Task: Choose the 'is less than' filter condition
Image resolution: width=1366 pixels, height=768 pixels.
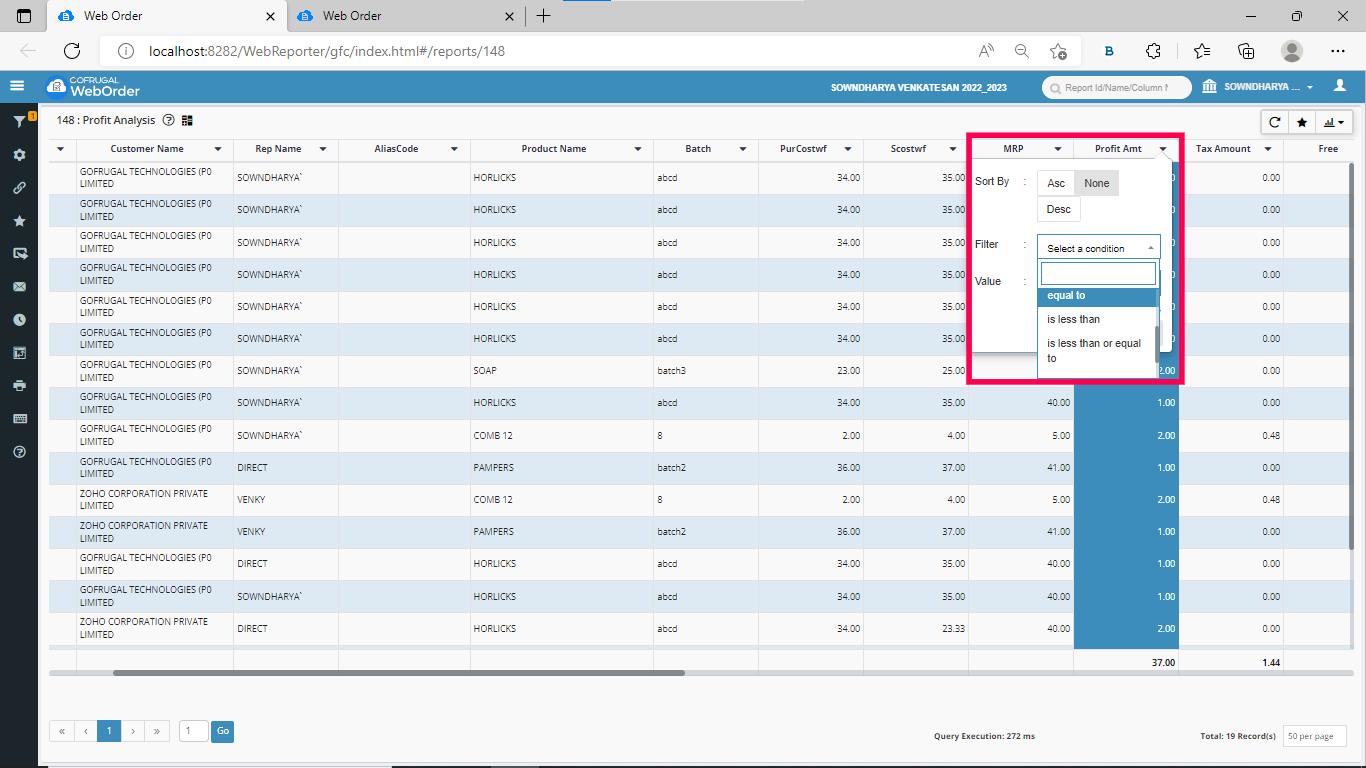Action: pyautogui.click(x=1073, y=319)
